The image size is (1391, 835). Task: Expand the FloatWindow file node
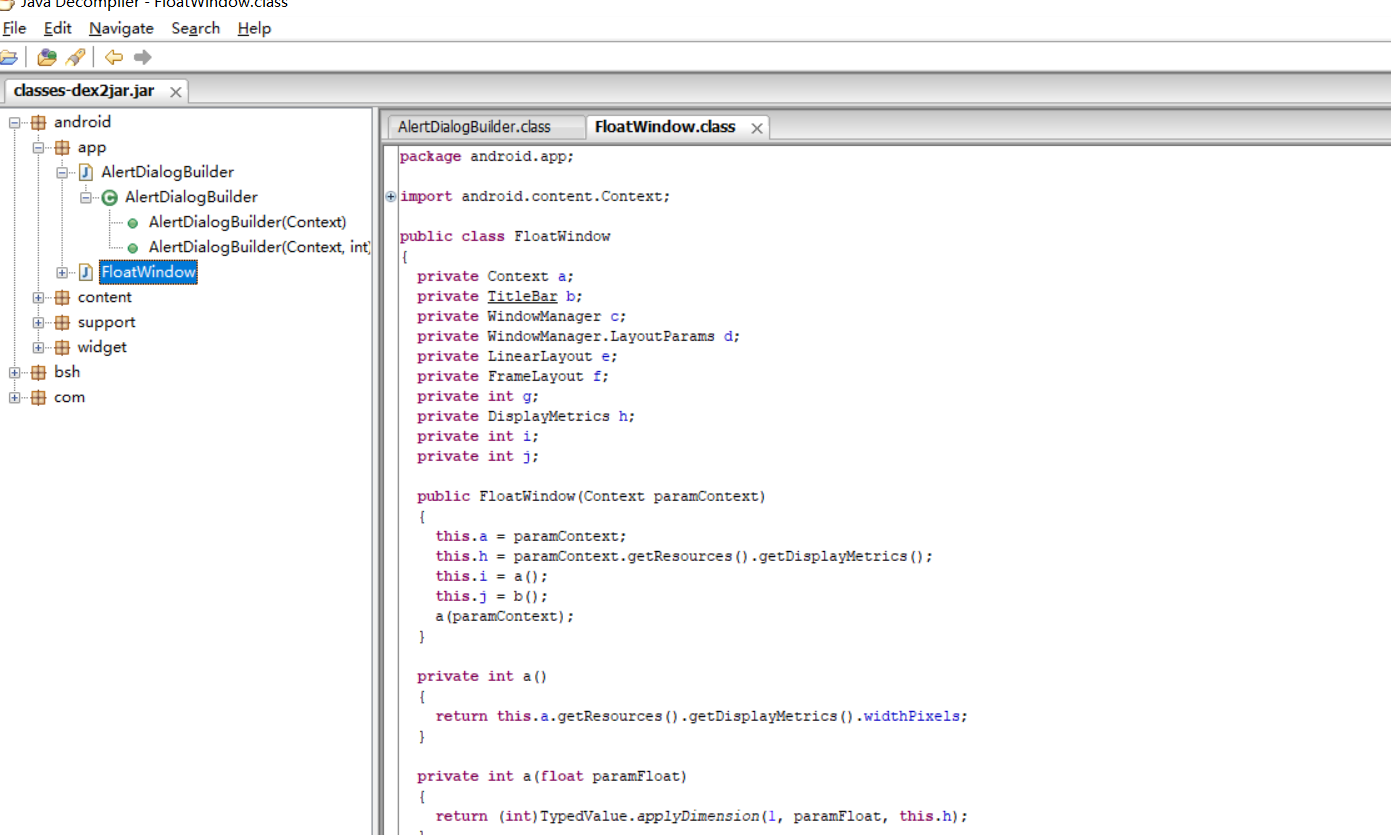pyautogui.click(x=62, y=272)
